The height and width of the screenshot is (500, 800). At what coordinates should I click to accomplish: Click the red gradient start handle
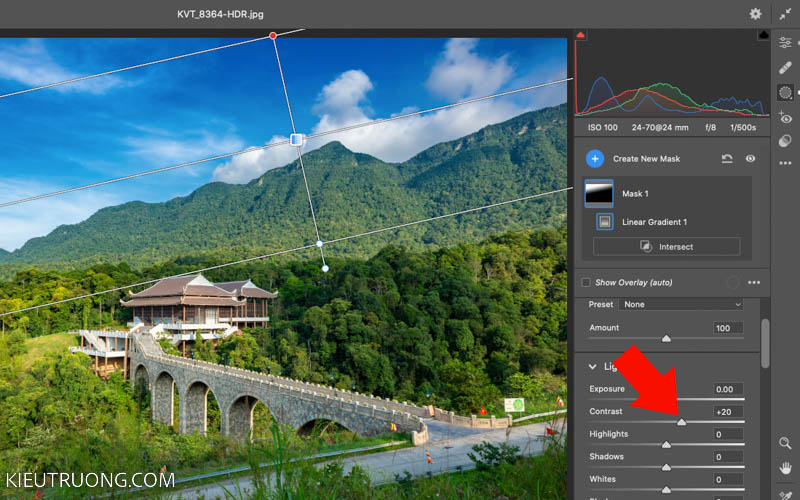pyautogui.click(x=273, y=36)
